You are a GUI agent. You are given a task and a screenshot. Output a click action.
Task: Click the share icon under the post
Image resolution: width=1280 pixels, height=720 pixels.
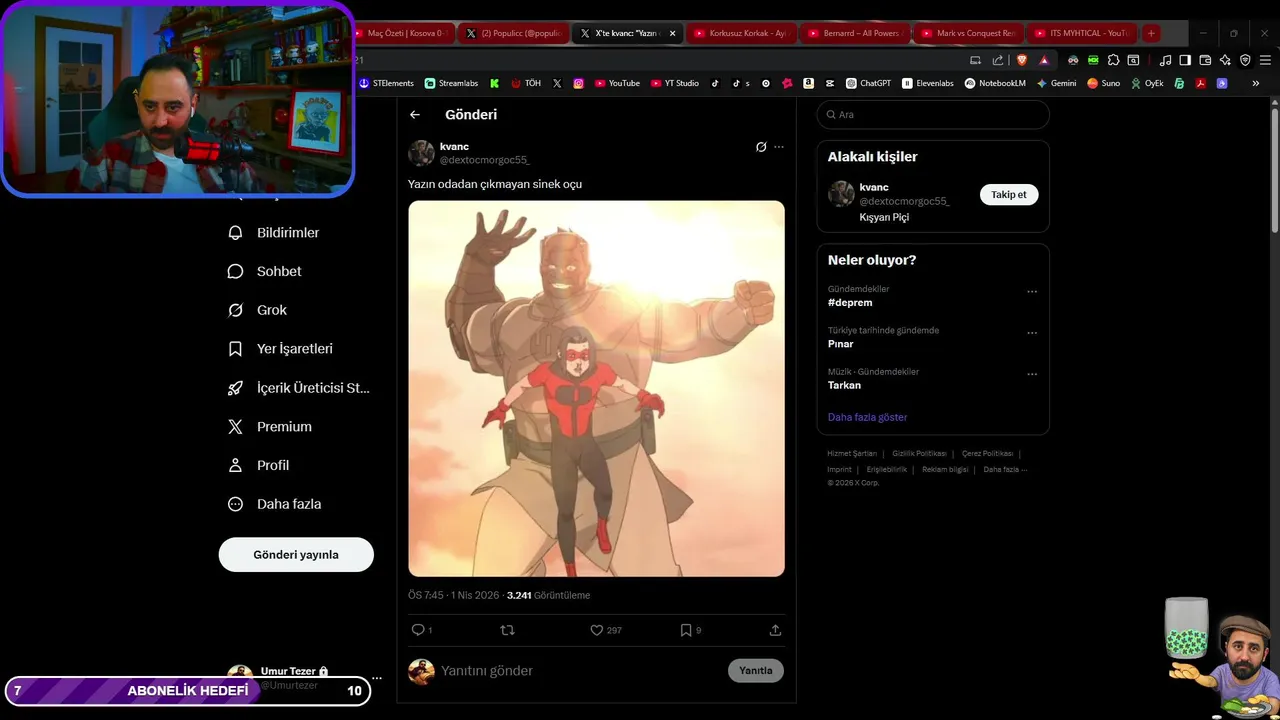(775, 630)
